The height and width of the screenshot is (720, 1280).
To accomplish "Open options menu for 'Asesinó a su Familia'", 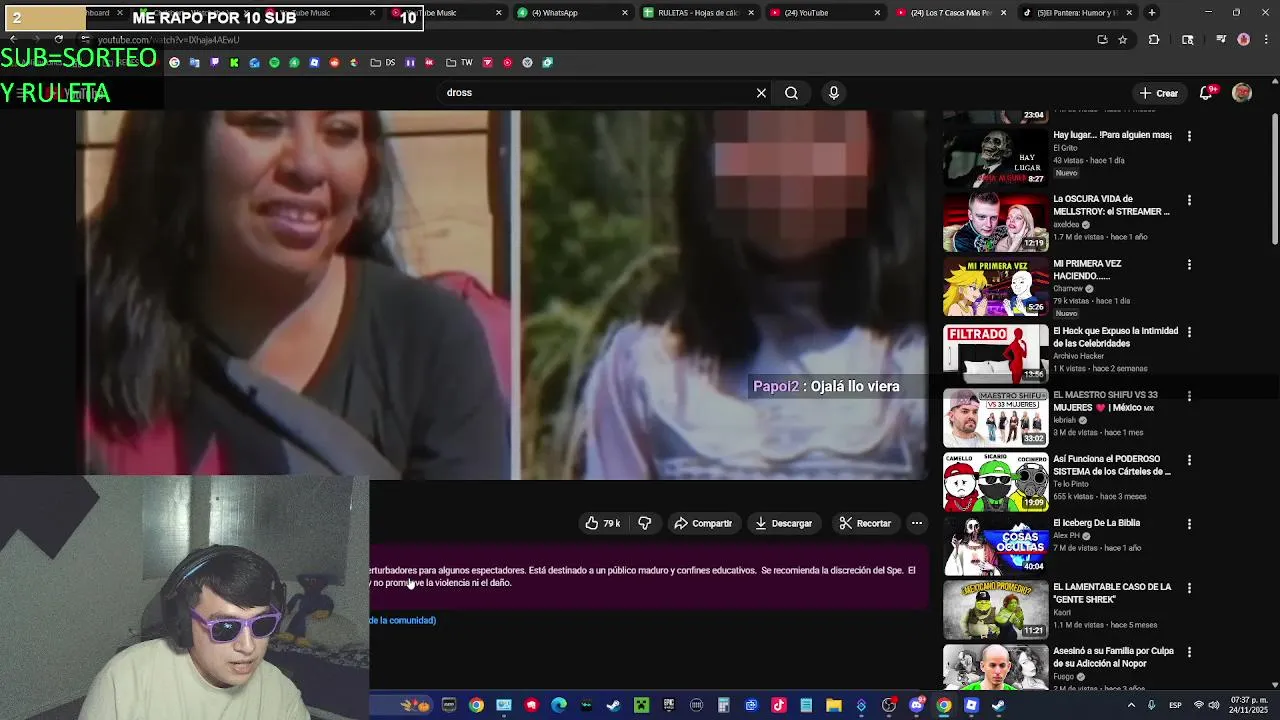I will pyautogui.click(x=1189, y=652).
